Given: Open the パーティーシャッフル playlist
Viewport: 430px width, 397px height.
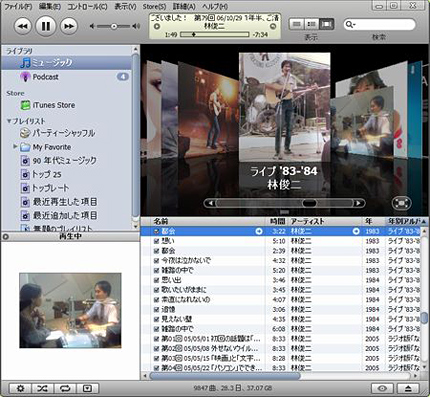Looking at the screenshot, I should [66, 133].
